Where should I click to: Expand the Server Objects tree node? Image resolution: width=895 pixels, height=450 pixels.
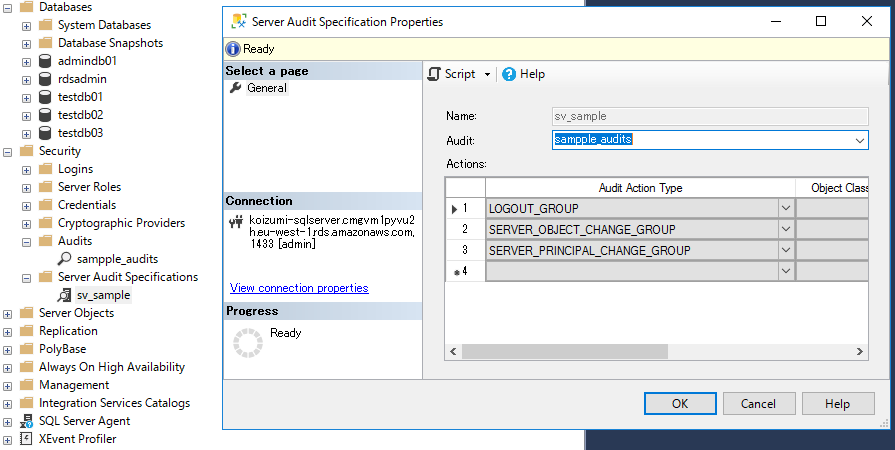pos(8,313)
